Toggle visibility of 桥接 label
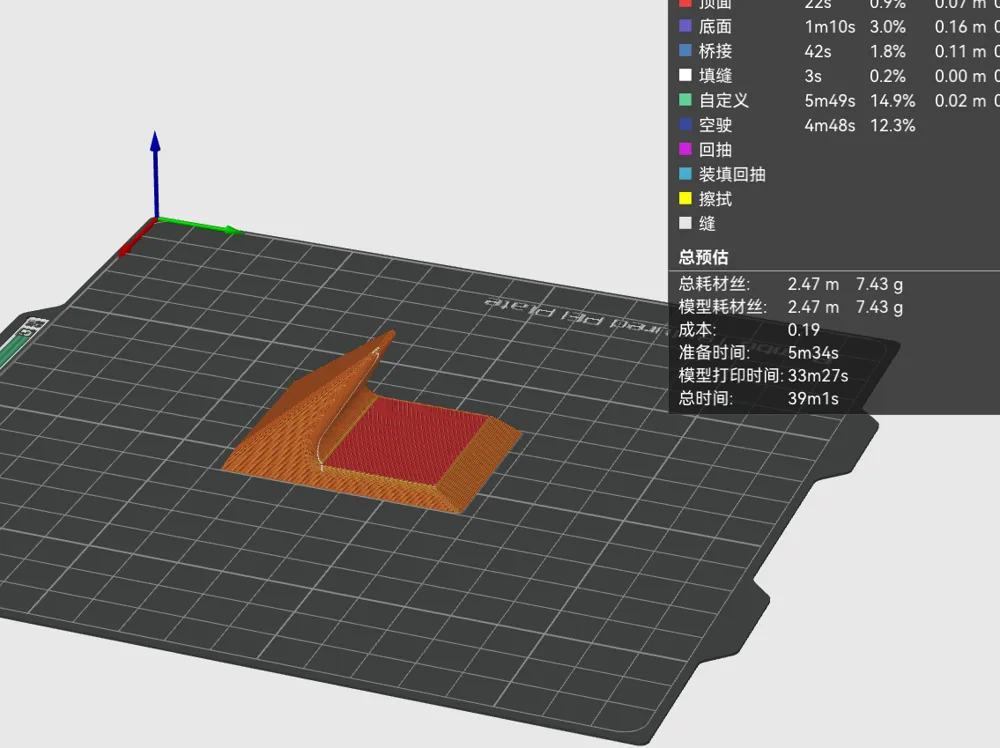Viewport: 1000px width, 748px height. (x=715, y=51)
